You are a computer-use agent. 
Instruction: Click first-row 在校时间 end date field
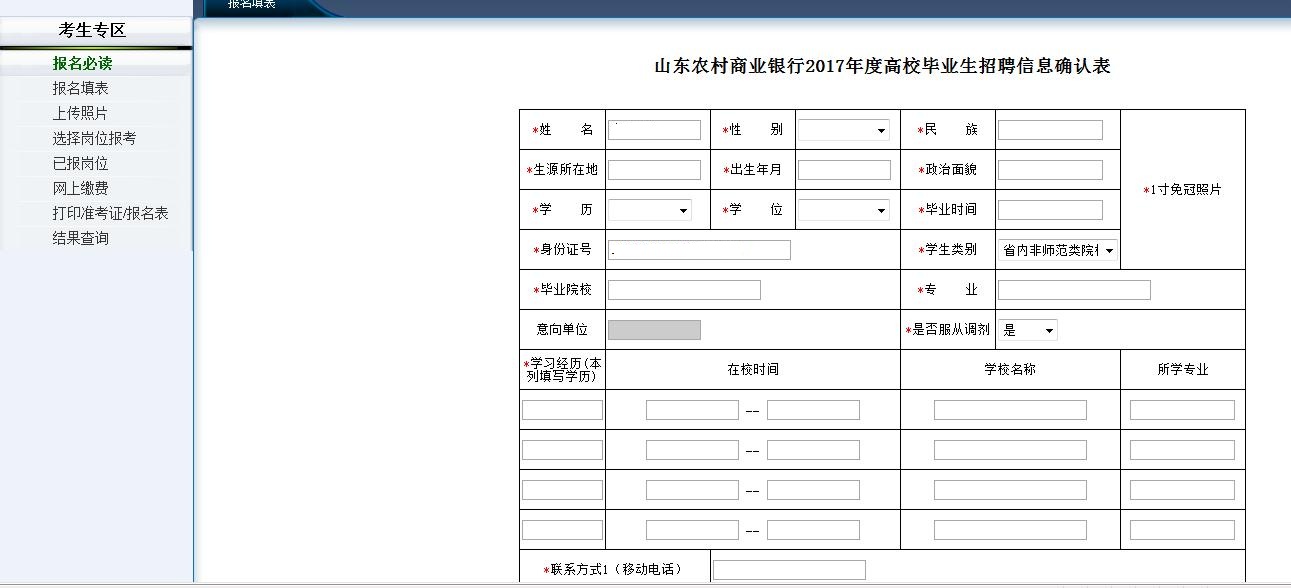[x=813, y=410]
